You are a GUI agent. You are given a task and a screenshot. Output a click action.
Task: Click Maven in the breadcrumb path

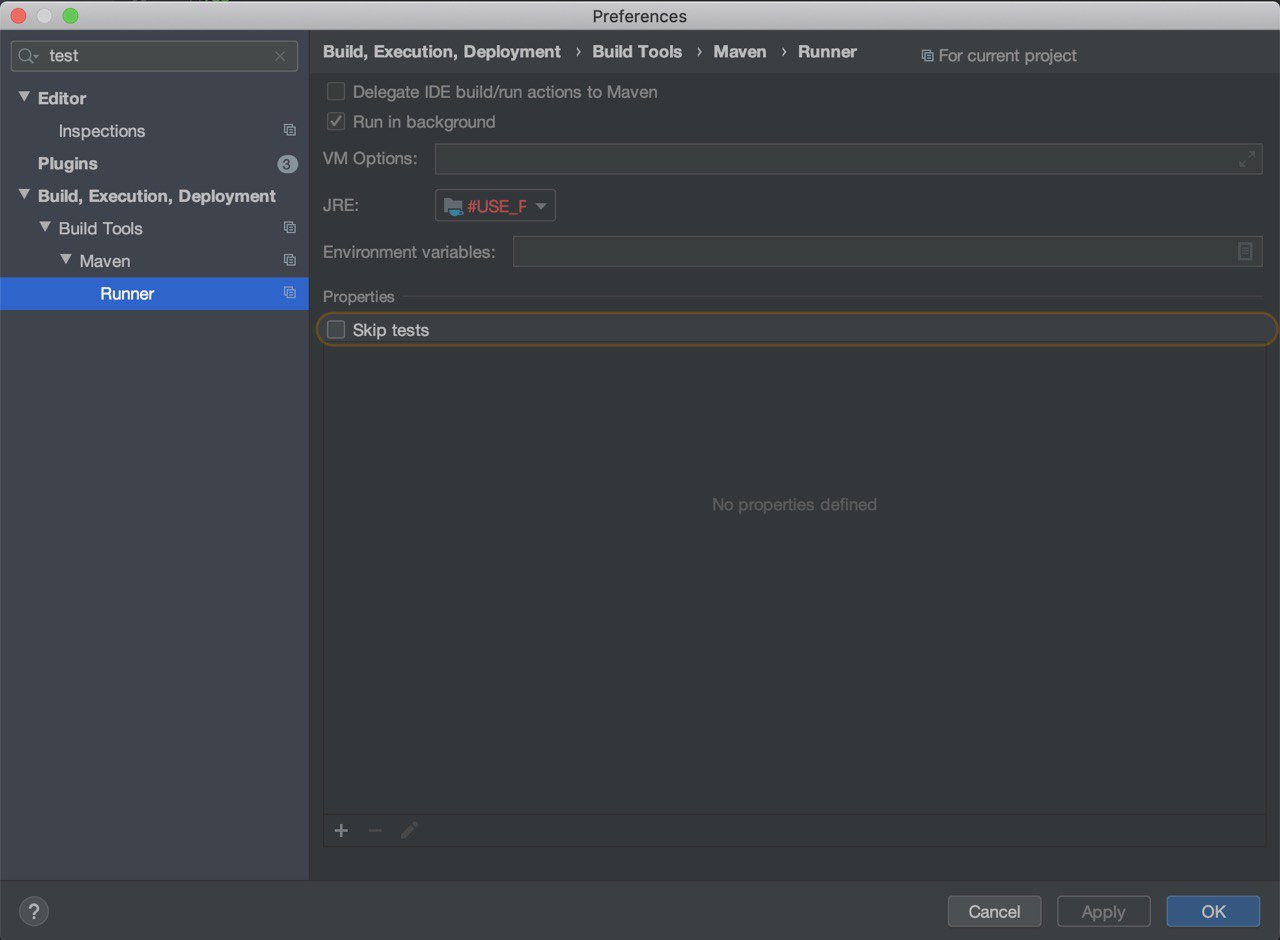pyautogui.click(x=740, y=52)
